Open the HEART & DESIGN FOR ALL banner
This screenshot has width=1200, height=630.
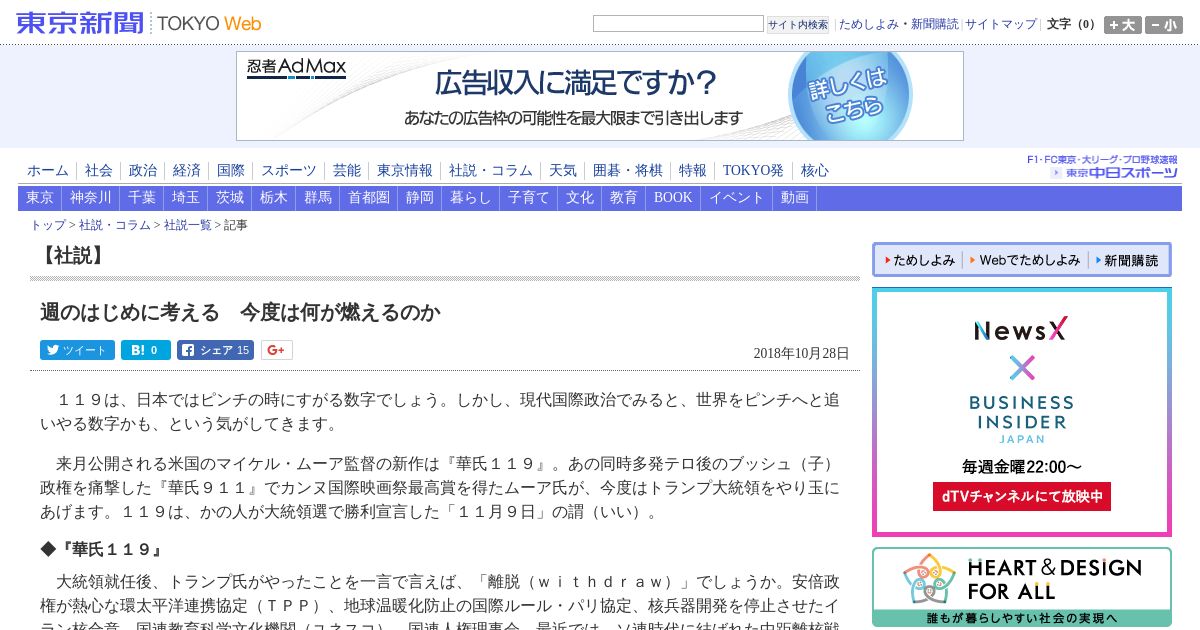pos(1022,587)
